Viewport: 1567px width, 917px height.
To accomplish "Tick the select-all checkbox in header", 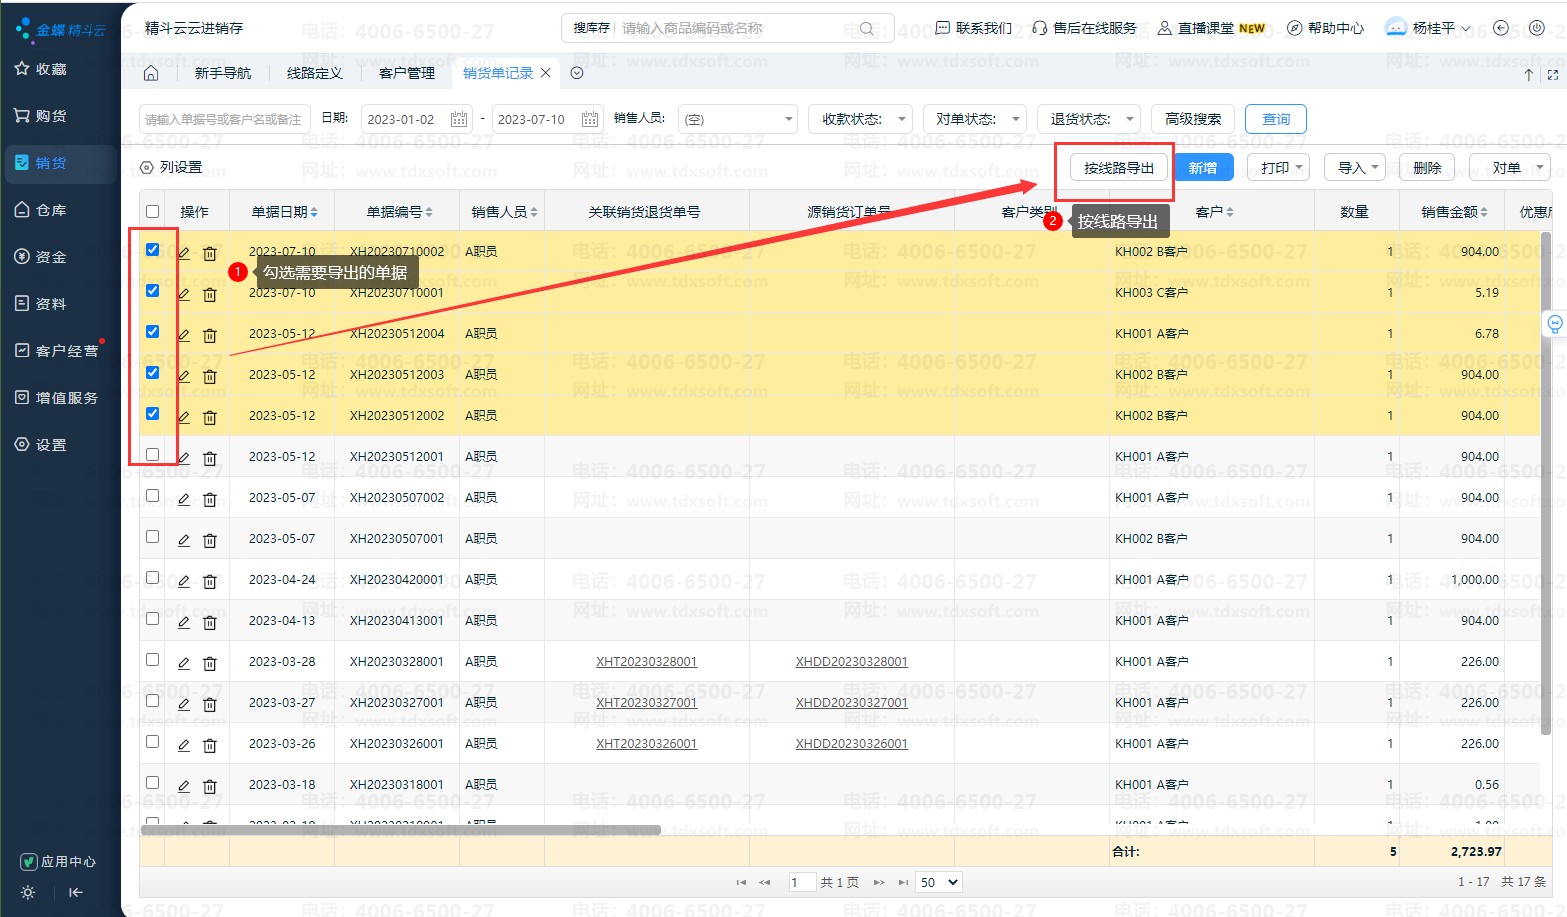I will tap(152, 211).
